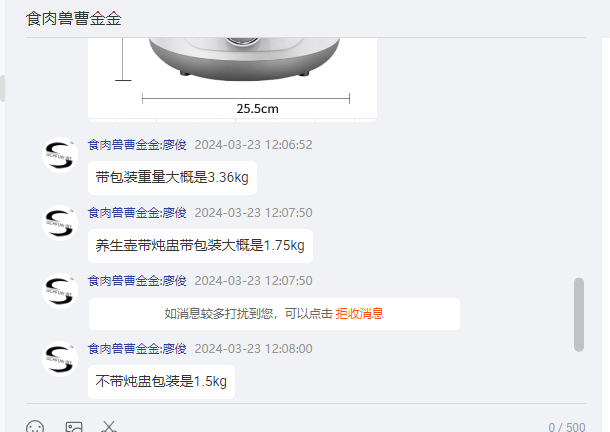This screenshot has width=610, height=432.
Task: Select message 带包装重量大概是3.36kg
Action: (172, 178)
